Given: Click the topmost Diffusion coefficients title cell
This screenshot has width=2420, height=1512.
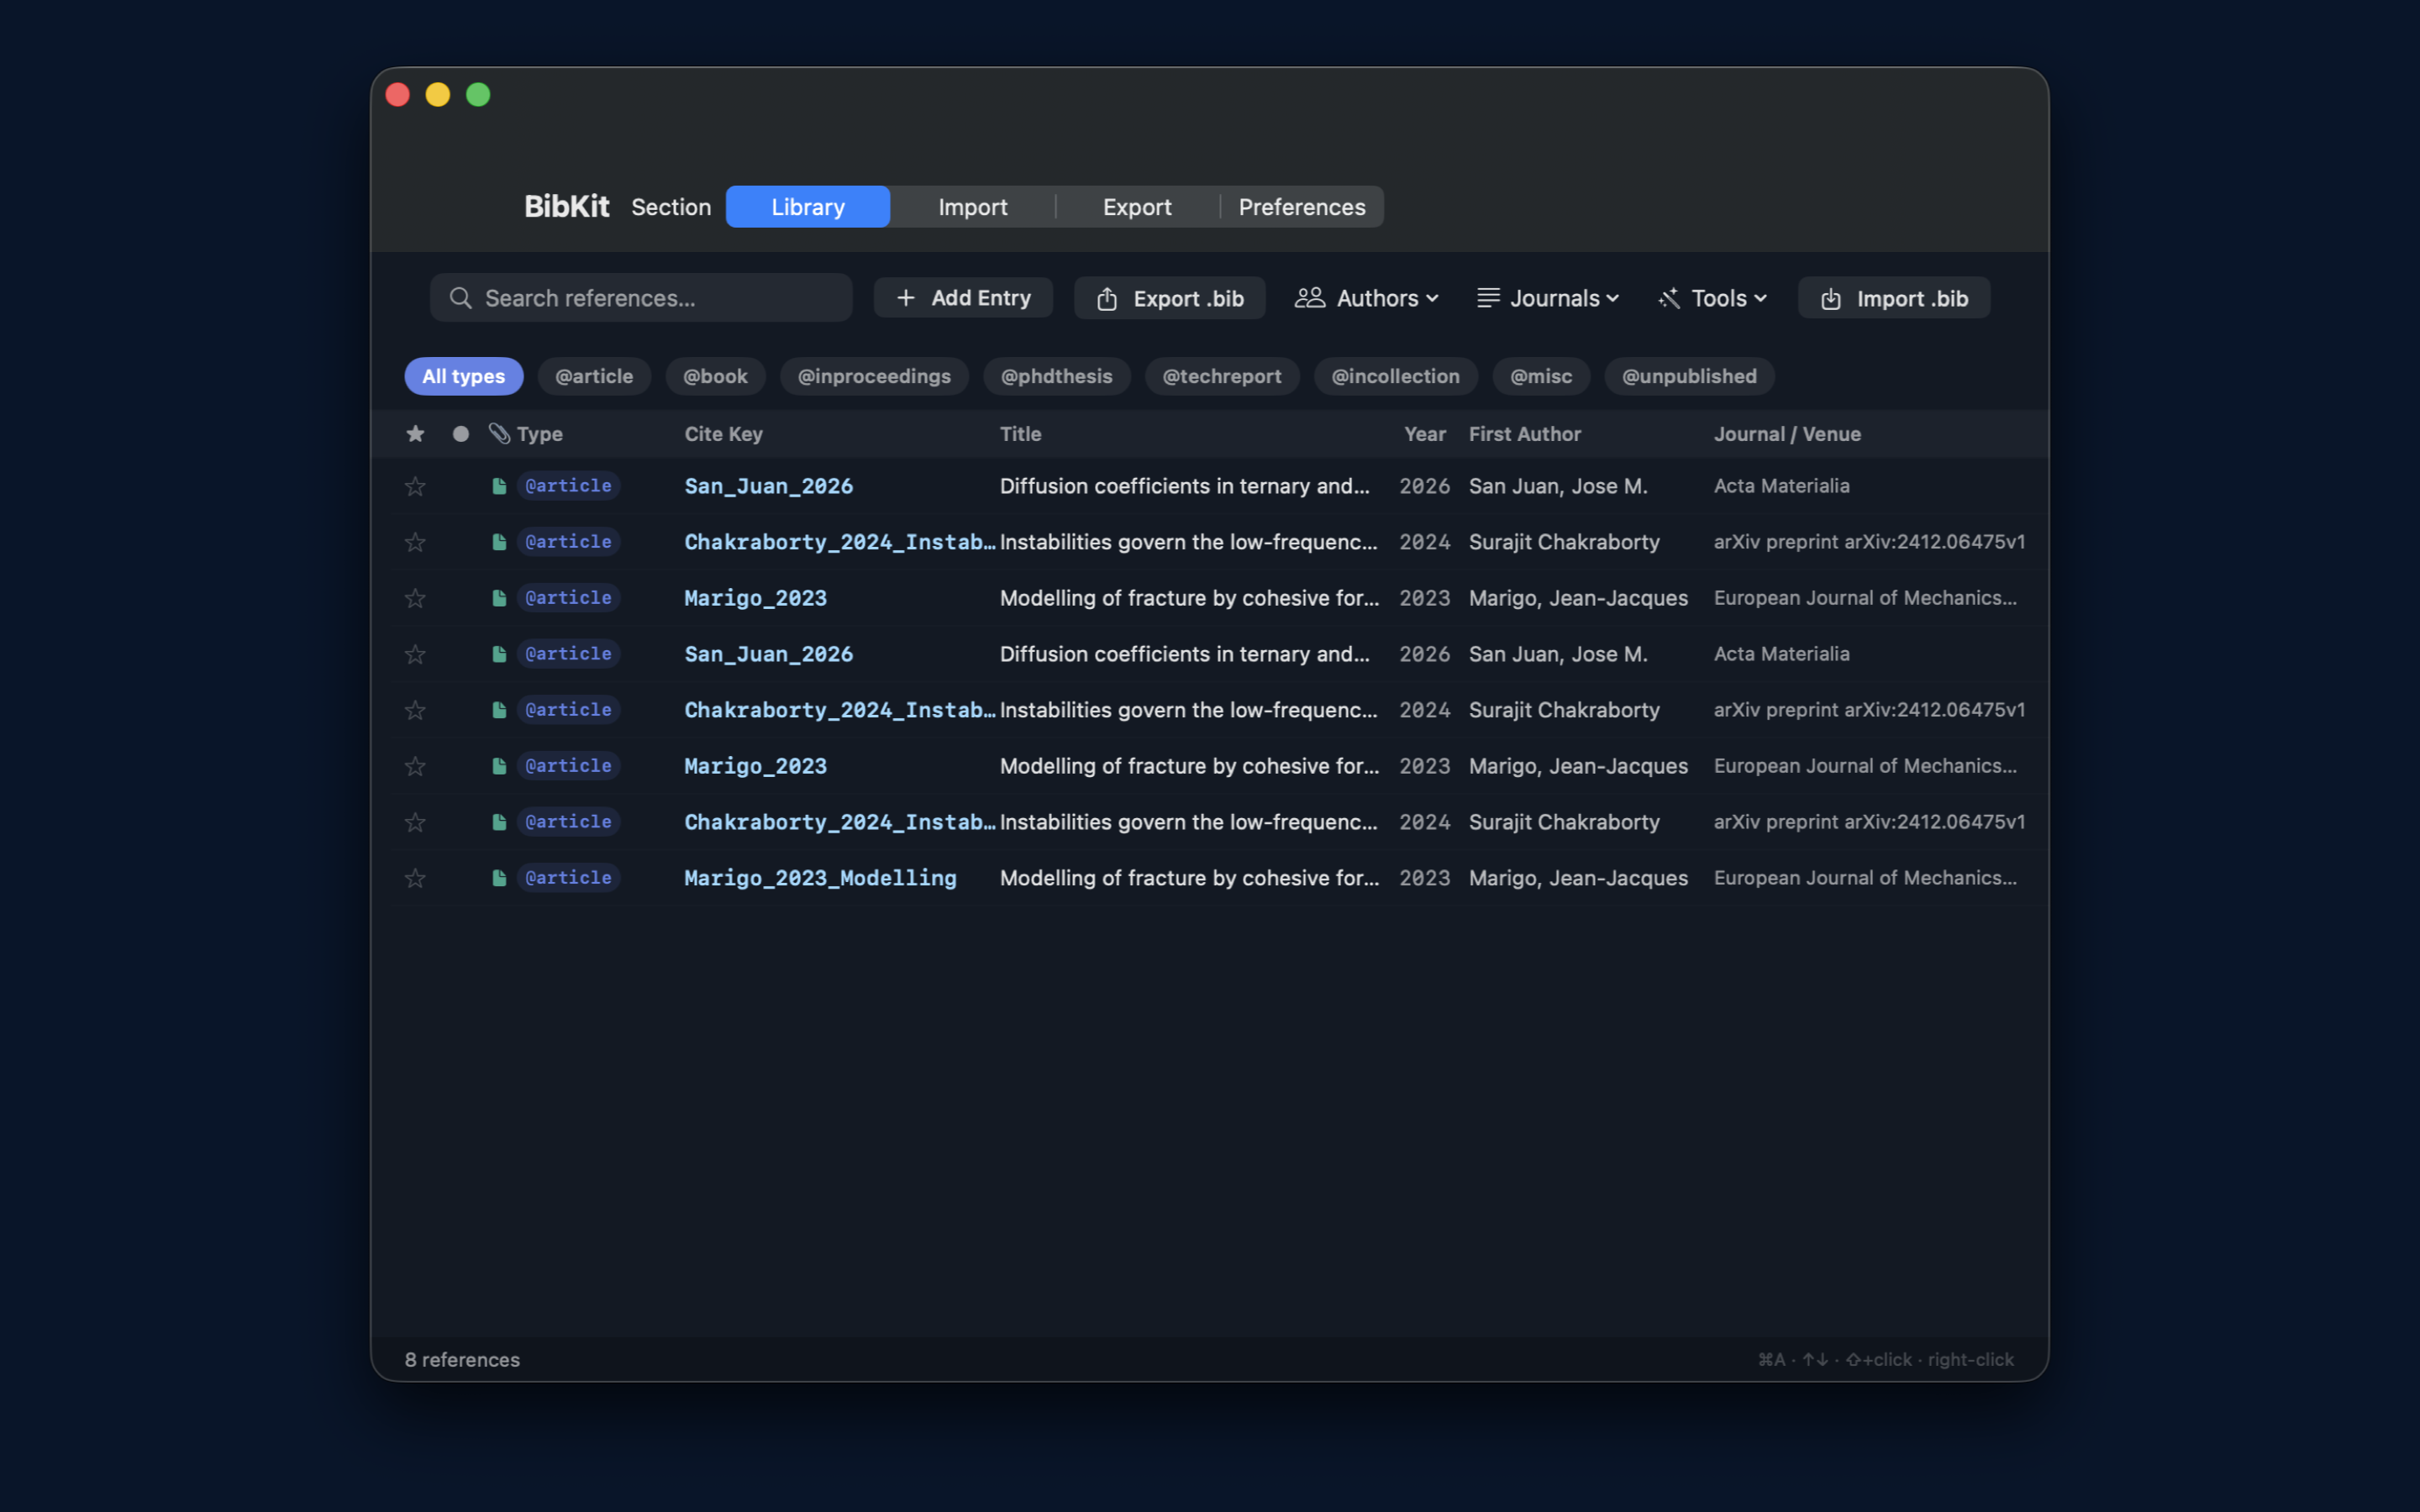Looking at the screenshot, I should (1184, 486).
